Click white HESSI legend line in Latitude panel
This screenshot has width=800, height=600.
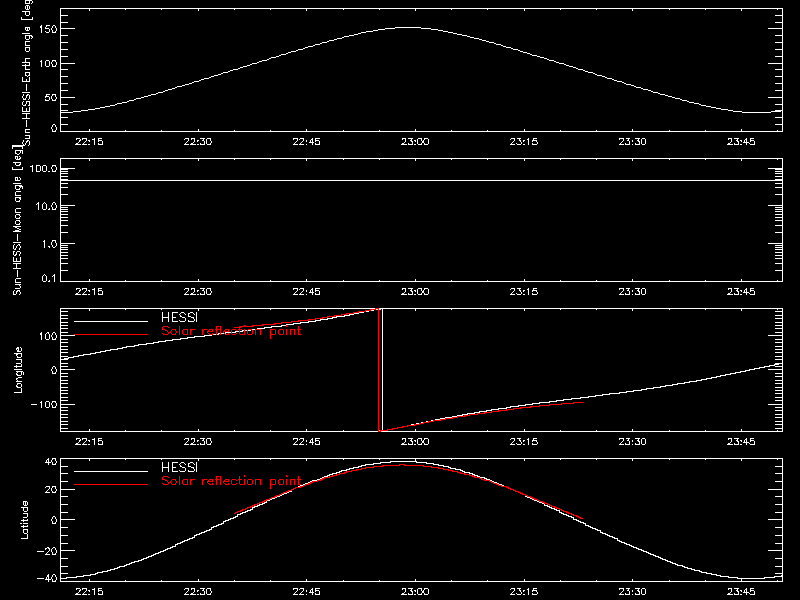point(111,471)
